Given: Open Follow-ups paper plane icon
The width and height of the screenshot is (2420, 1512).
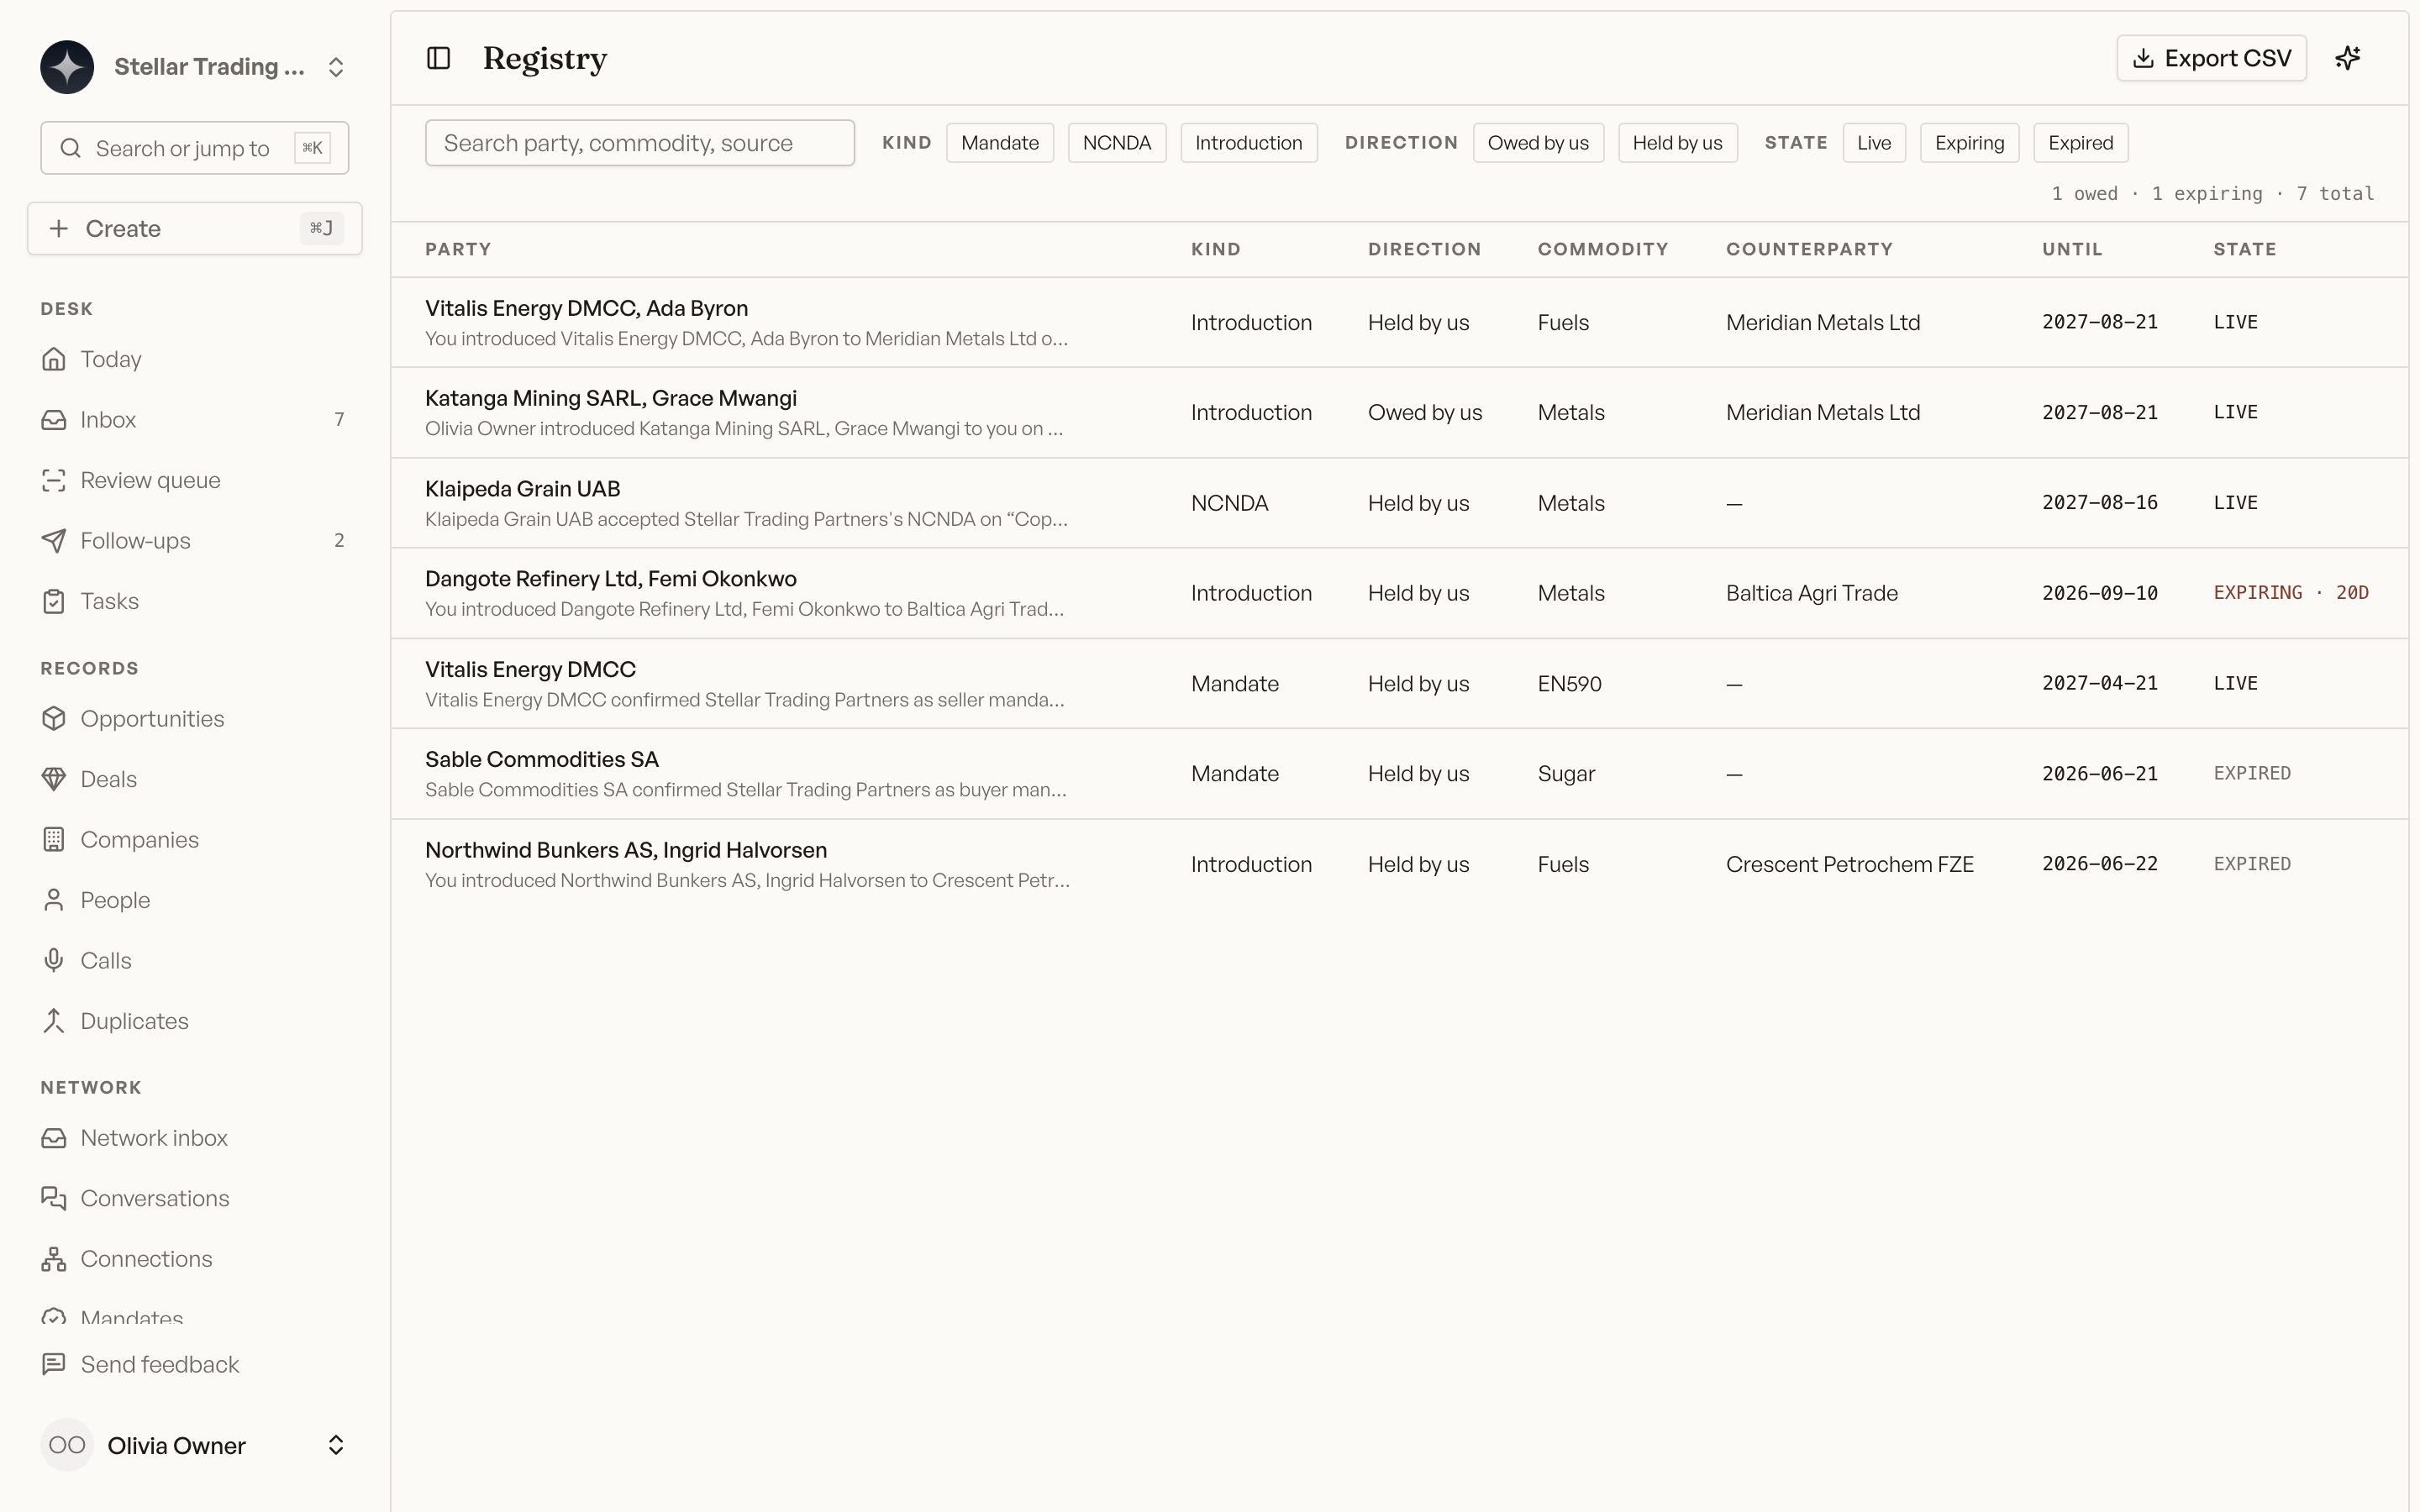Looking at the screenshot, I should pyautogui.click(x=54, y=541).
